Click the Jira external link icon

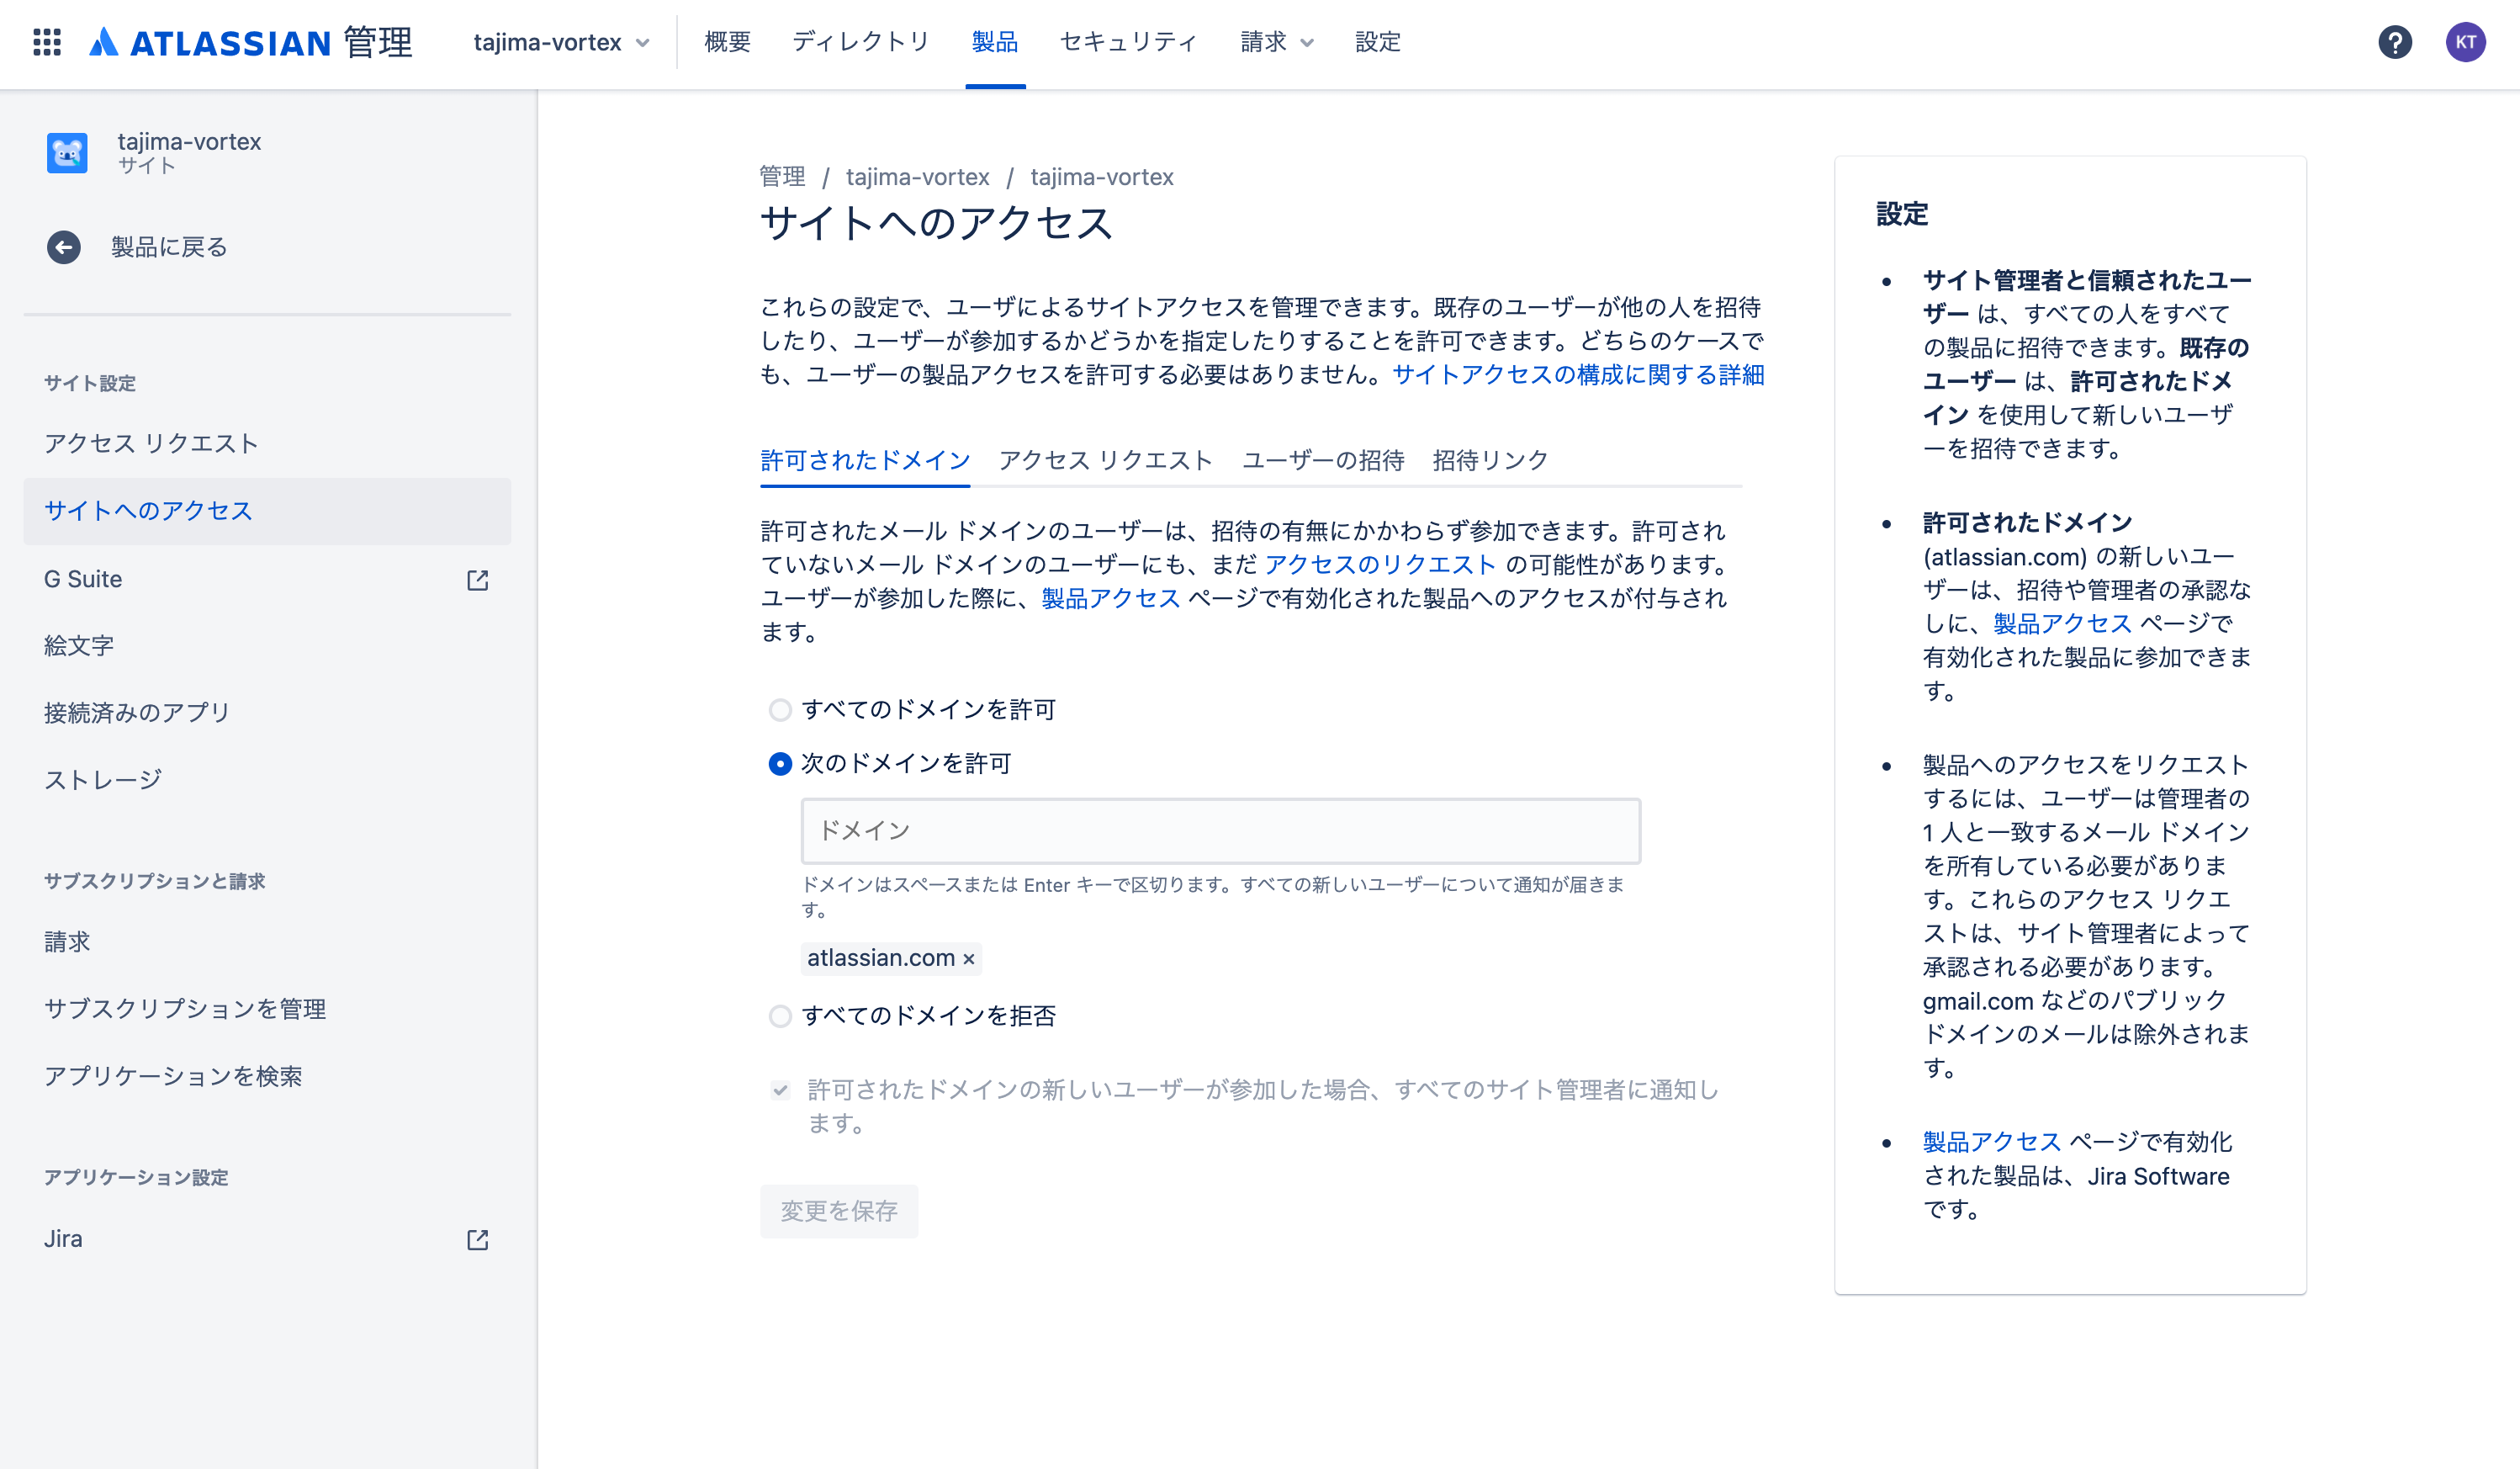click(478, 1240)
